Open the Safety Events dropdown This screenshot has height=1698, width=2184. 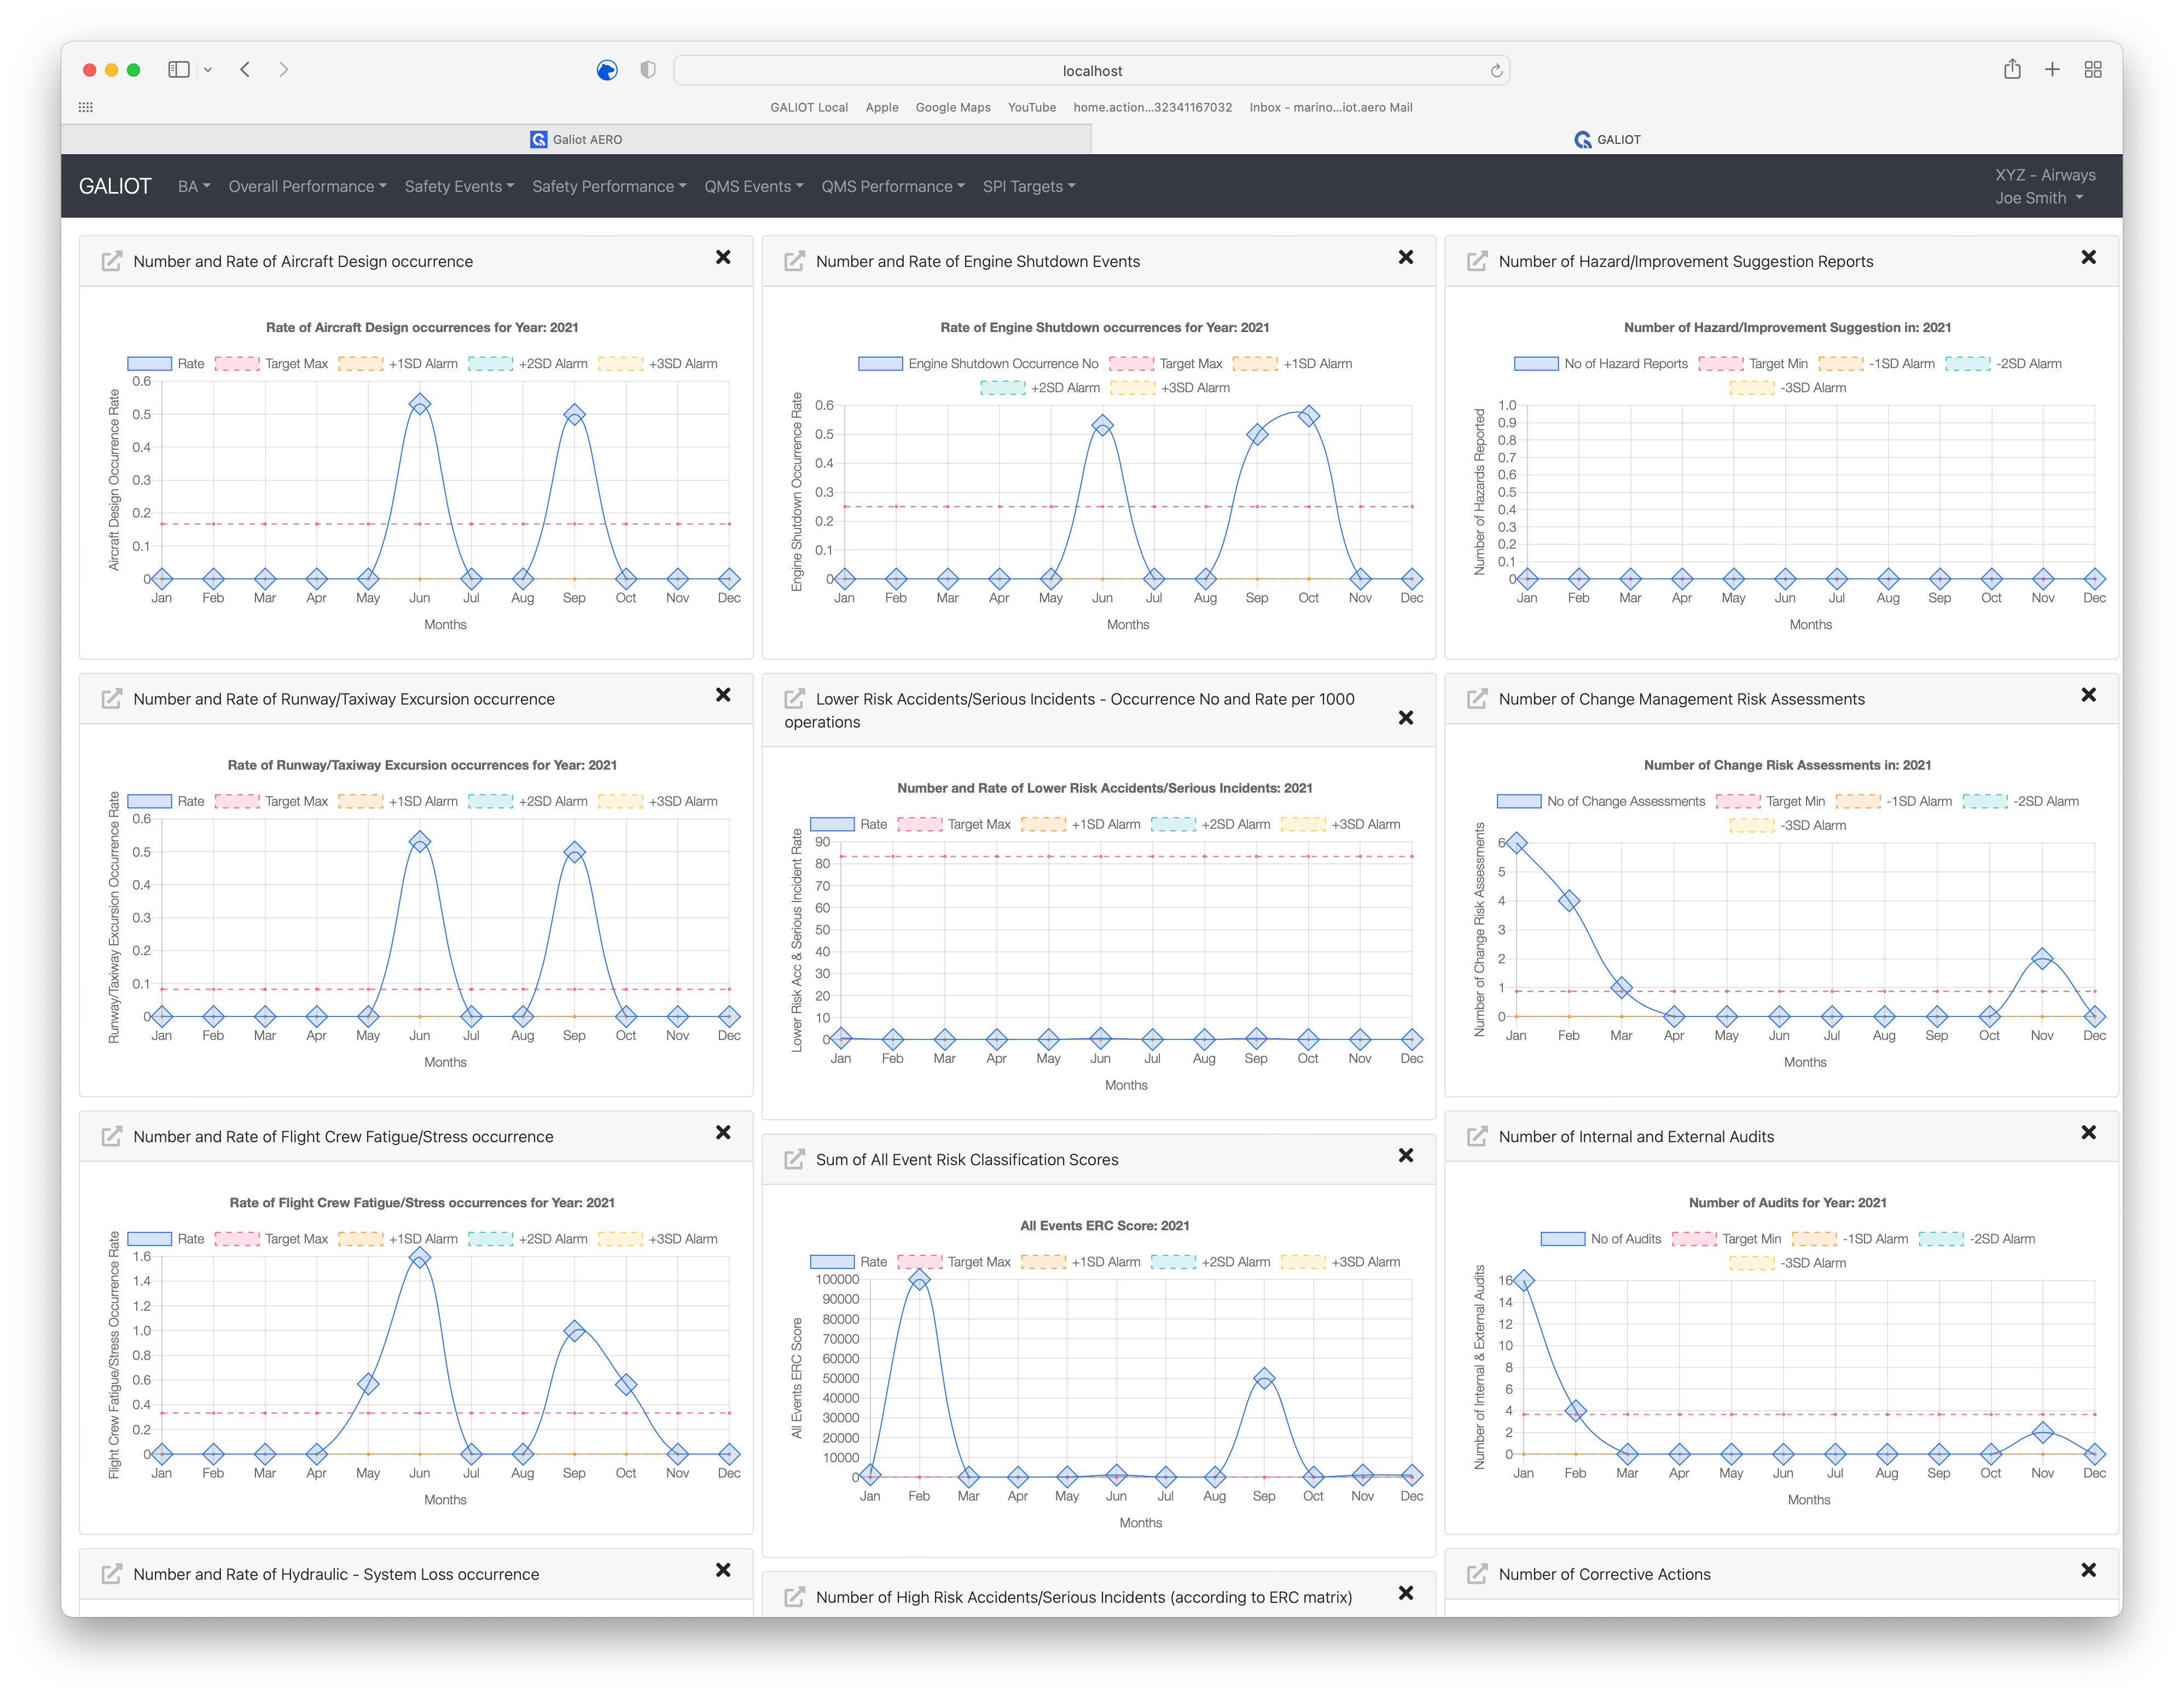pyautogui.click(x=459, y=187)
